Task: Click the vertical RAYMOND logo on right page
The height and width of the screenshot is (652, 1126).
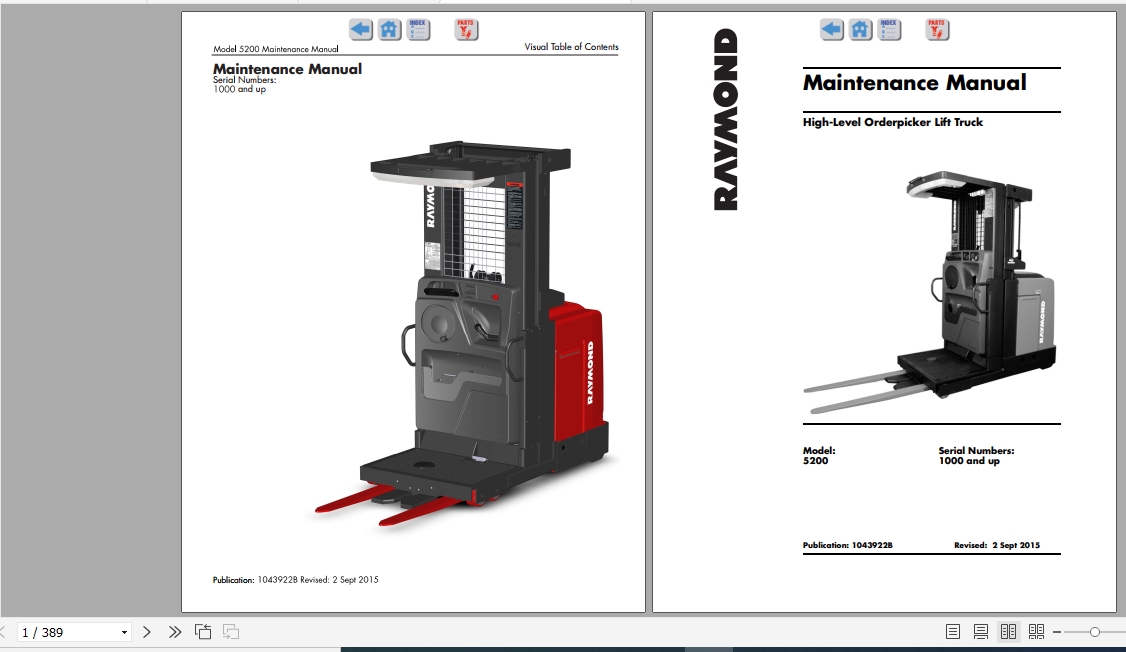Action: point(725,119)
